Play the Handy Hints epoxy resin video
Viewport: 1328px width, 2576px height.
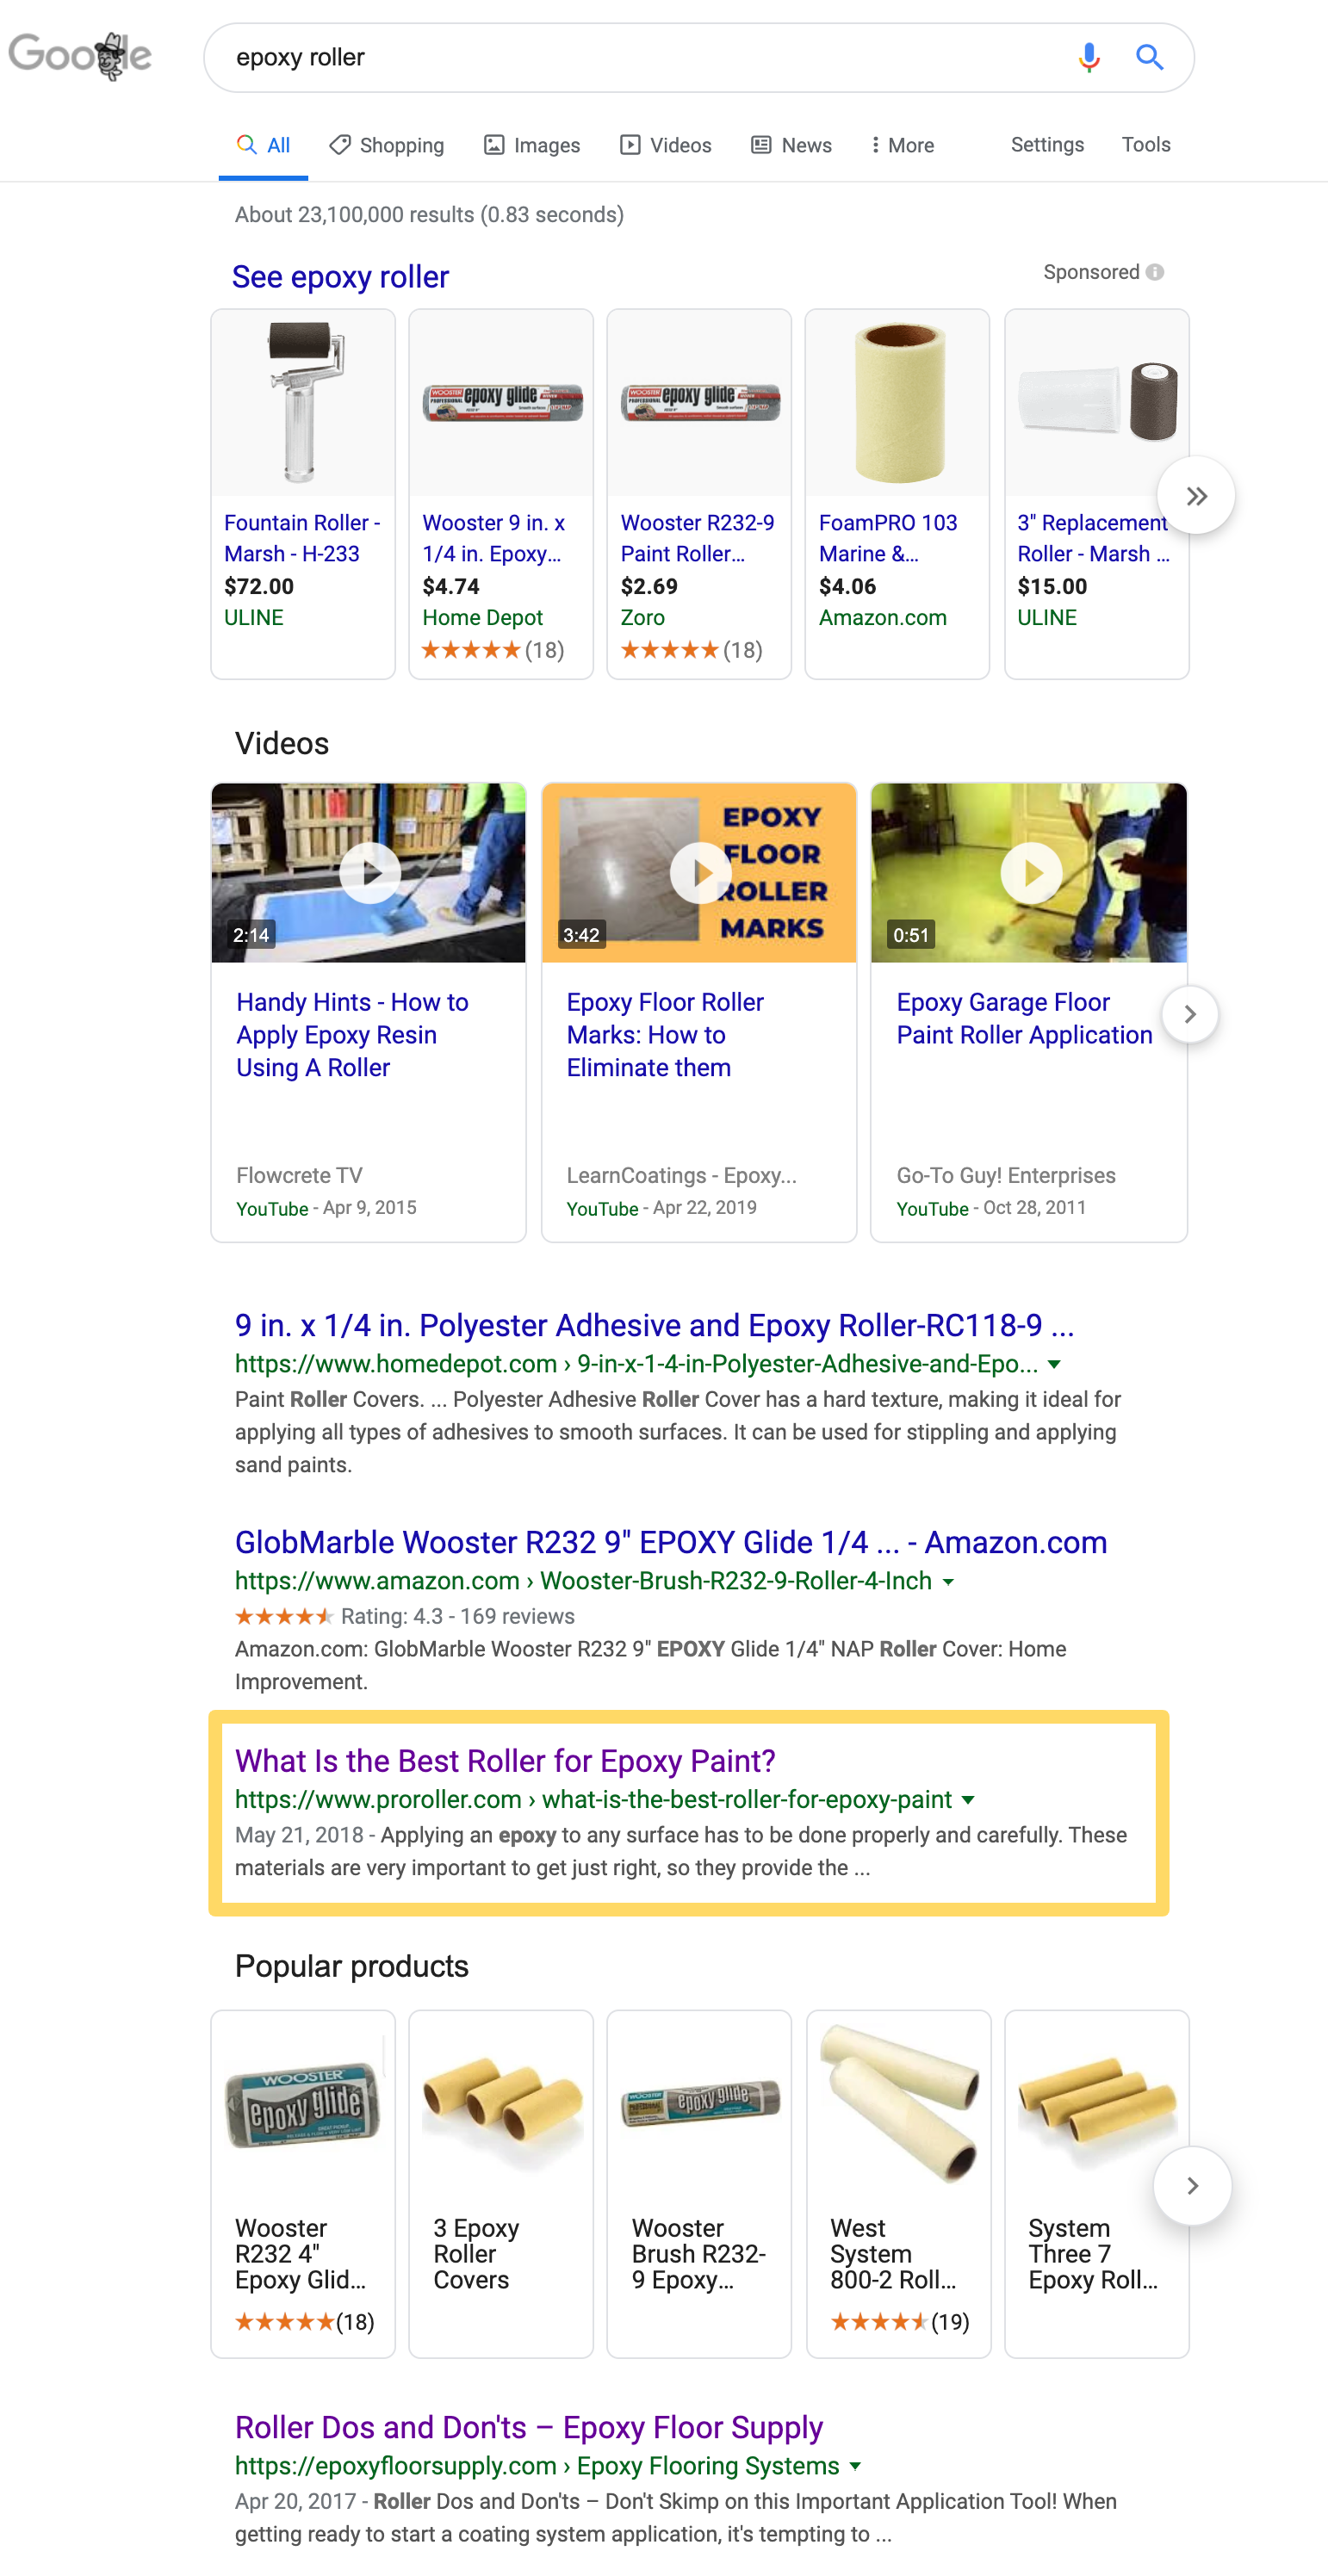click(x=369, y=873)
